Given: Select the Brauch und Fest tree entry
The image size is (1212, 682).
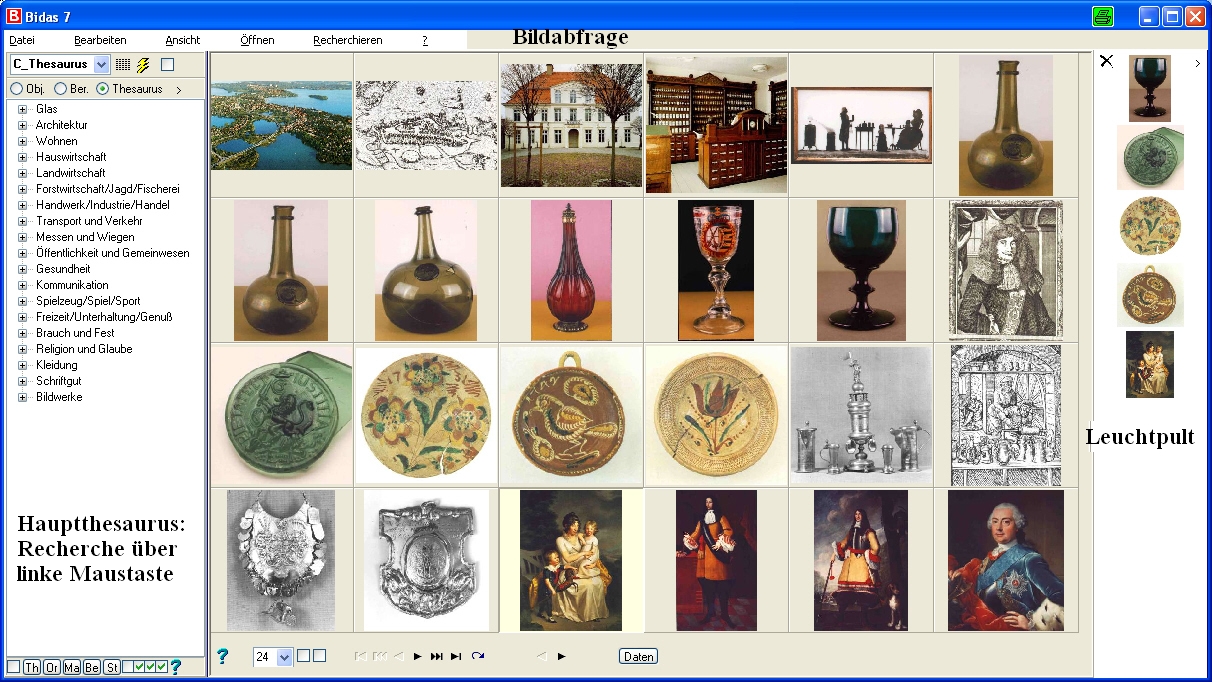Looking at the screenshot, I should click(75, 333).
